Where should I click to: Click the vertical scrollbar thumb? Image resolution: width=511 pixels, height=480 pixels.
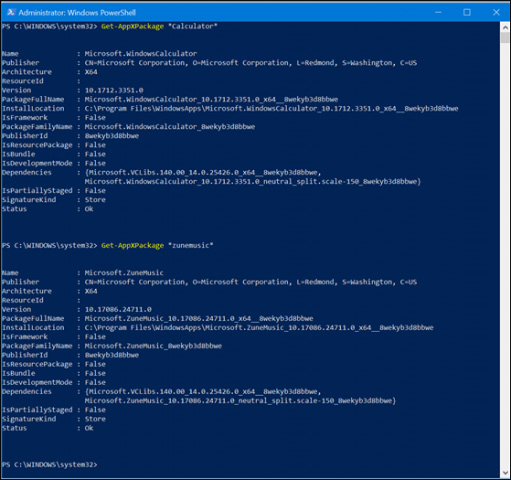[x=505, y=38]
